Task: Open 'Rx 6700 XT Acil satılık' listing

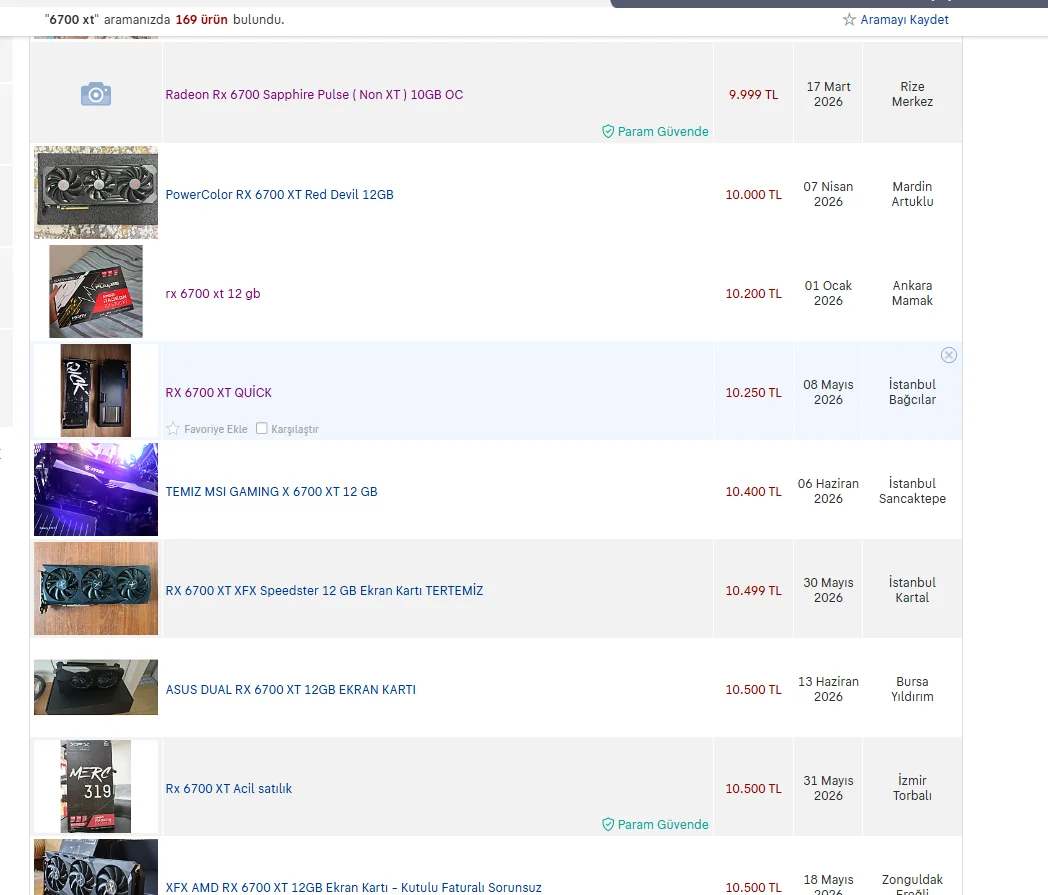Action: tap(229, 788)
